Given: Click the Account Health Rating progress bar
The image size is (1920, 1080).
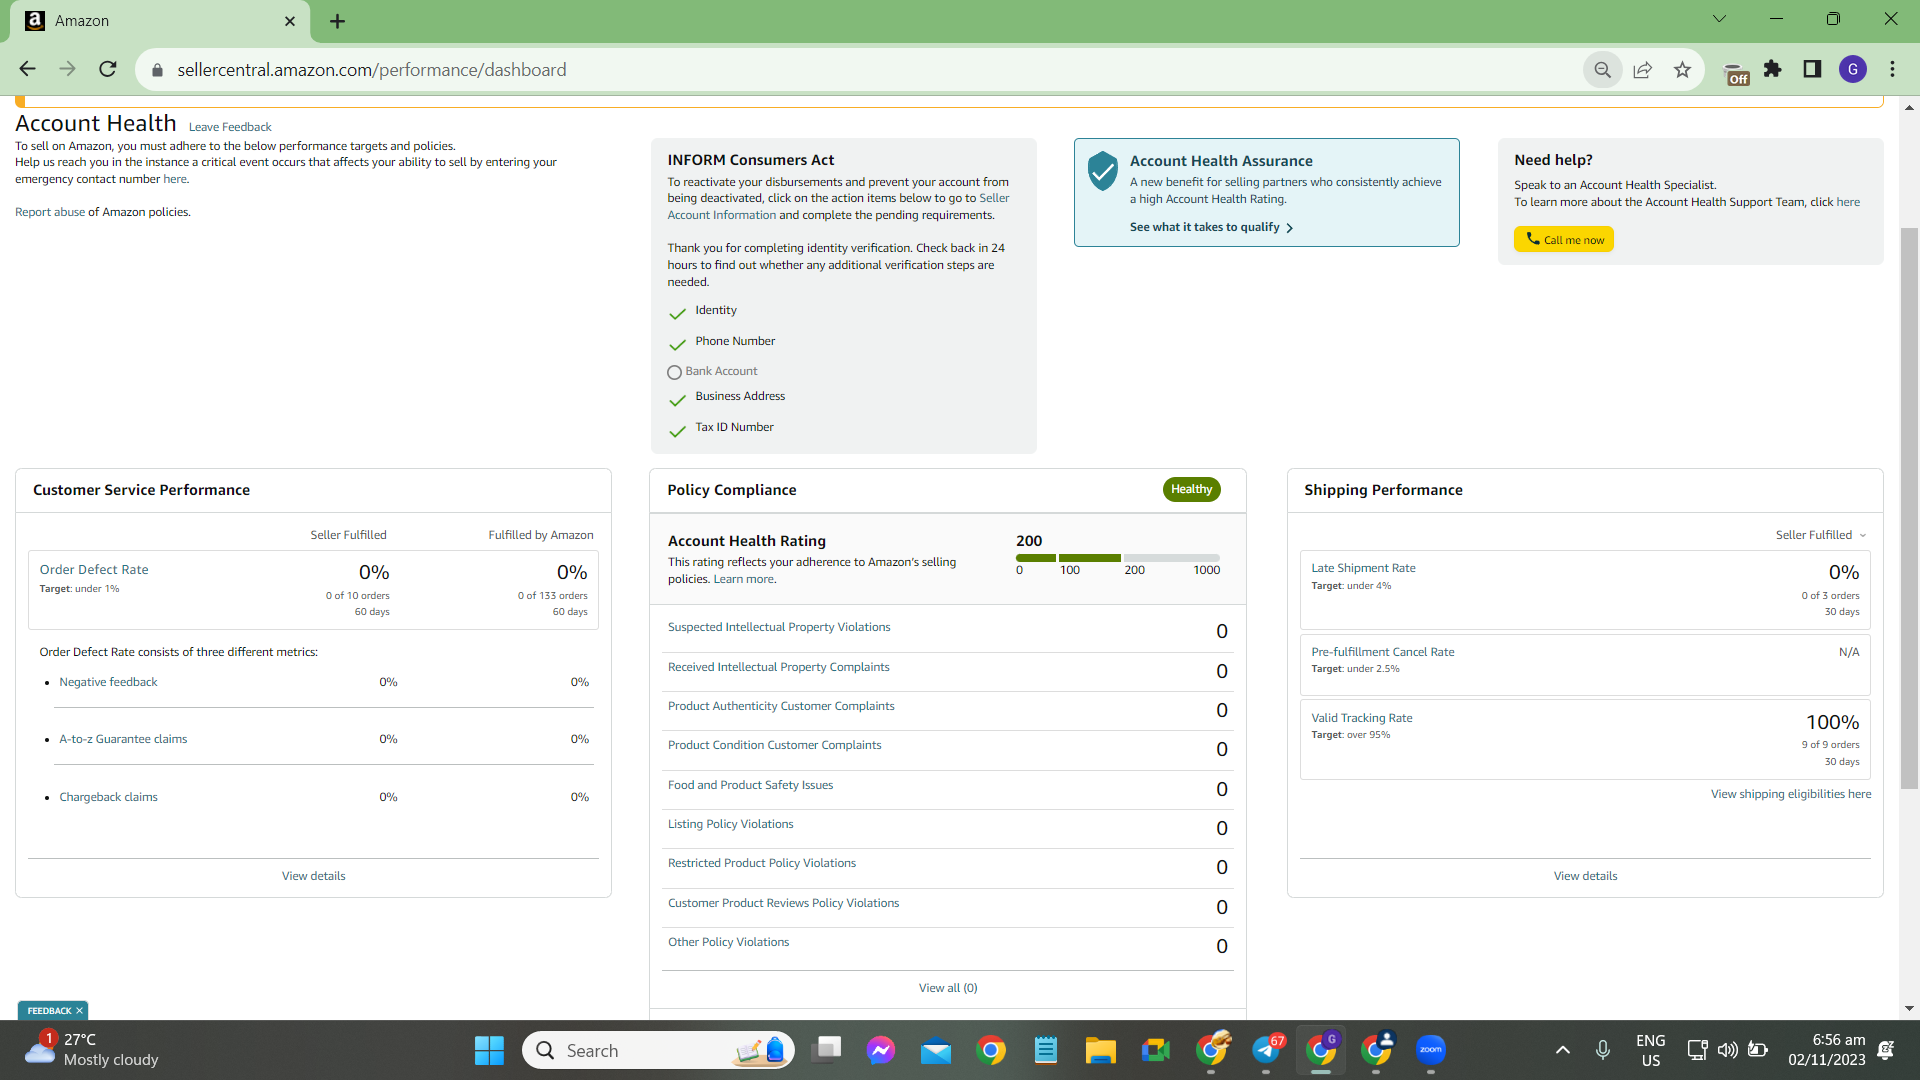Looking at the screenshot, I should [x=1117, y=558].
